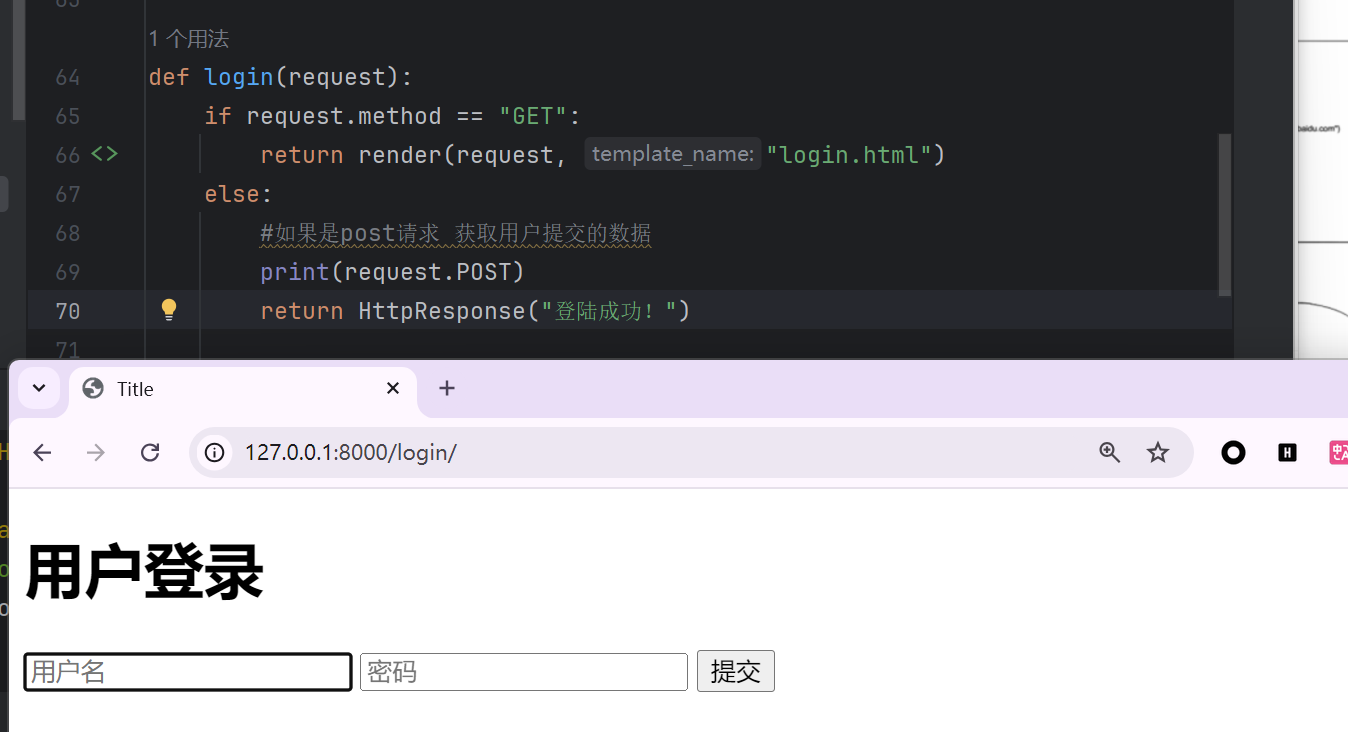Image resolution: width=1348 pixels, height=732 pixels.
Task: Go back with the browser back arrow
Action: click(x=42, y=453)
